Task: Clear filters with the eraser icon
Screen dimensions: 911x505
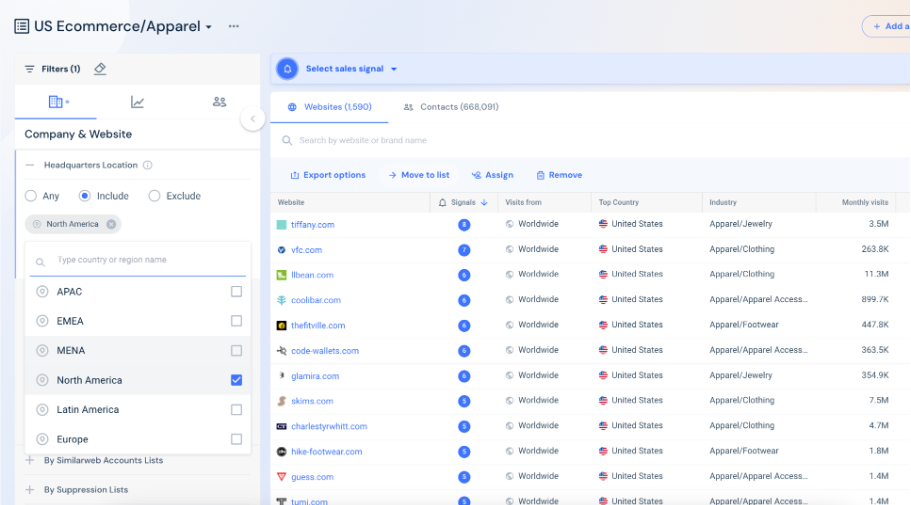Action: 100,69
